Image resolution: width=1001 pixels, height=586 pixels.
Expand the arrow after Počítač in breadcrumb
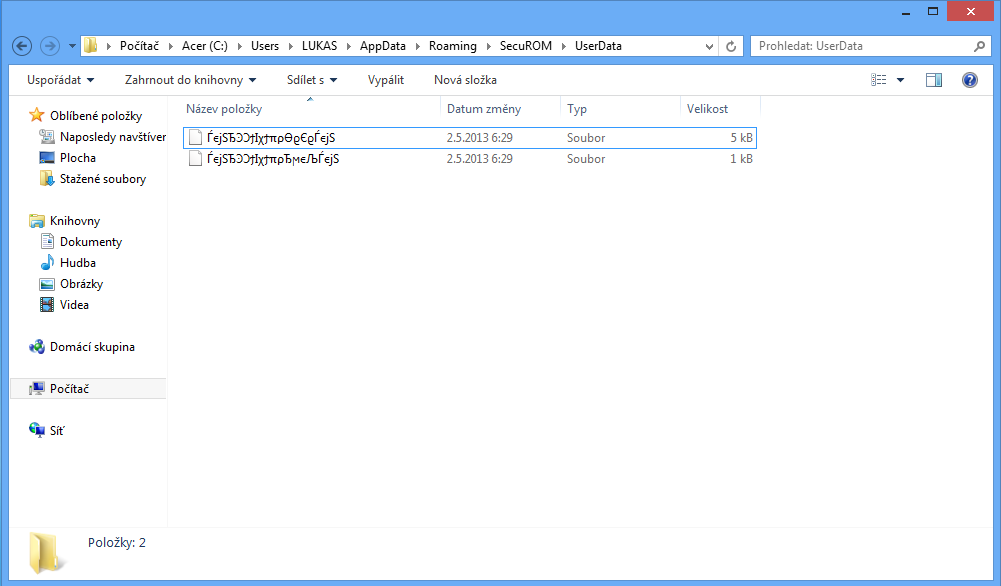pos(170,46)
